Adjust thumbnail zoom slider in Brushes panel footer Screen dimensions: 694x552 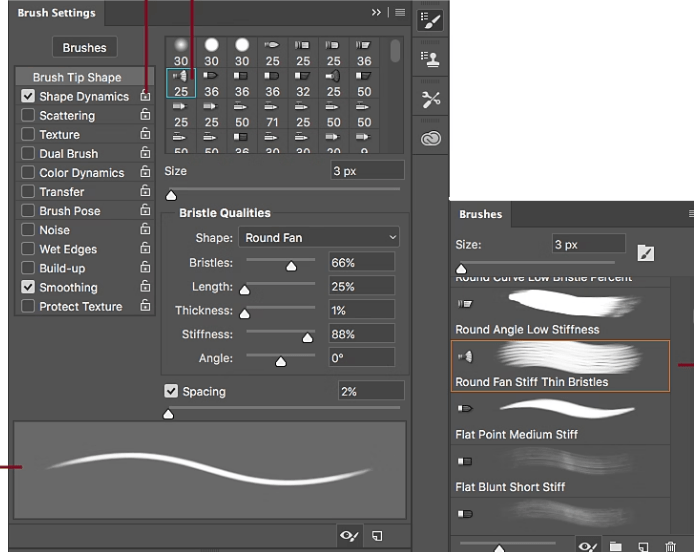coord(499,548)
